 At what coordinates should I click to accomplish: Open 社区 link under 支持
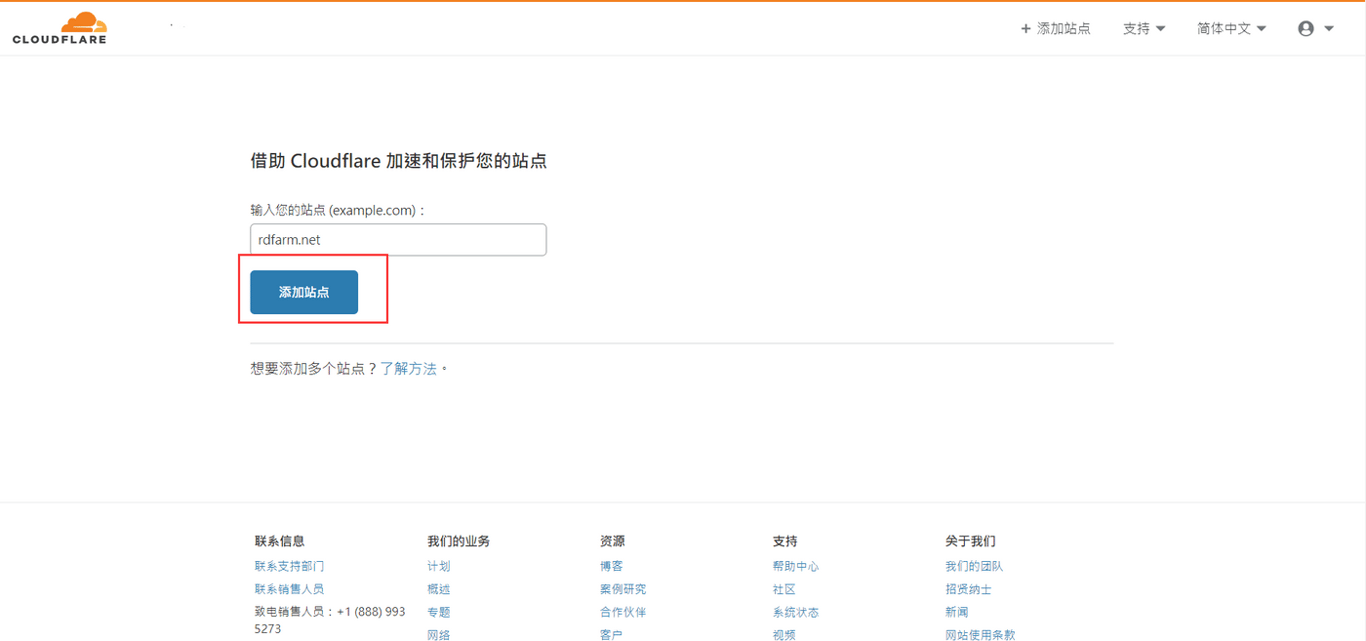[x=784, y=589]
